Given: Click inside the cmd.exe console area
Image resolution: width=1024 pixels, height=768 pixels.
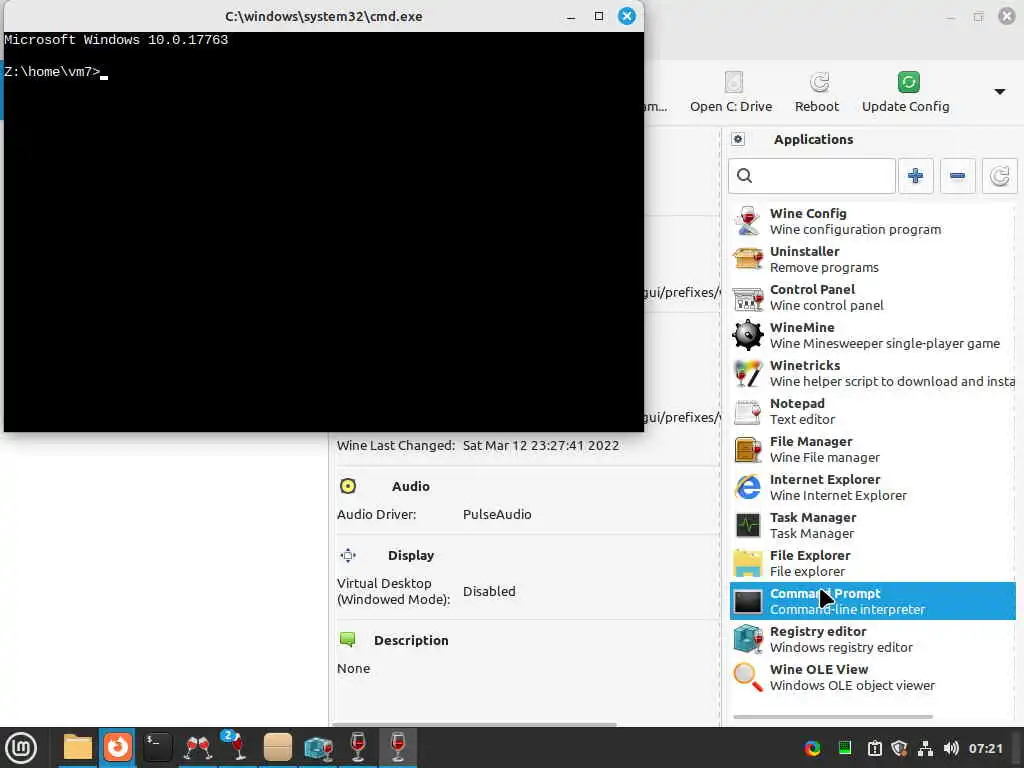Looking at the screenshot, I should click(324, 232).
